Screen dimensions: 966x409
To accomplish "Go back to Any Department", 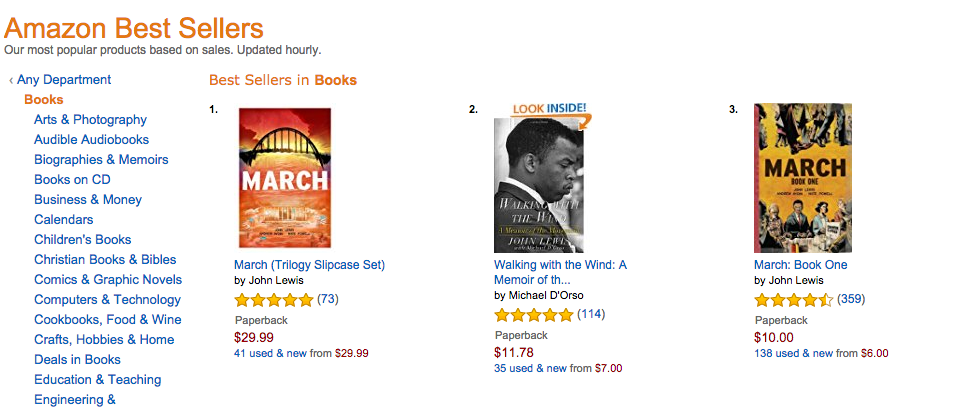I will click(x=63, y=80).
